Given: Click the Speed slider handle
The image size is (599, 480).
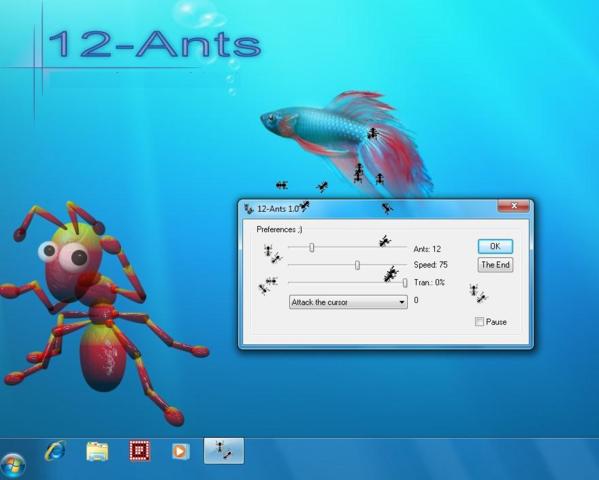Looking at the screenshot, I should coord(357,265).
